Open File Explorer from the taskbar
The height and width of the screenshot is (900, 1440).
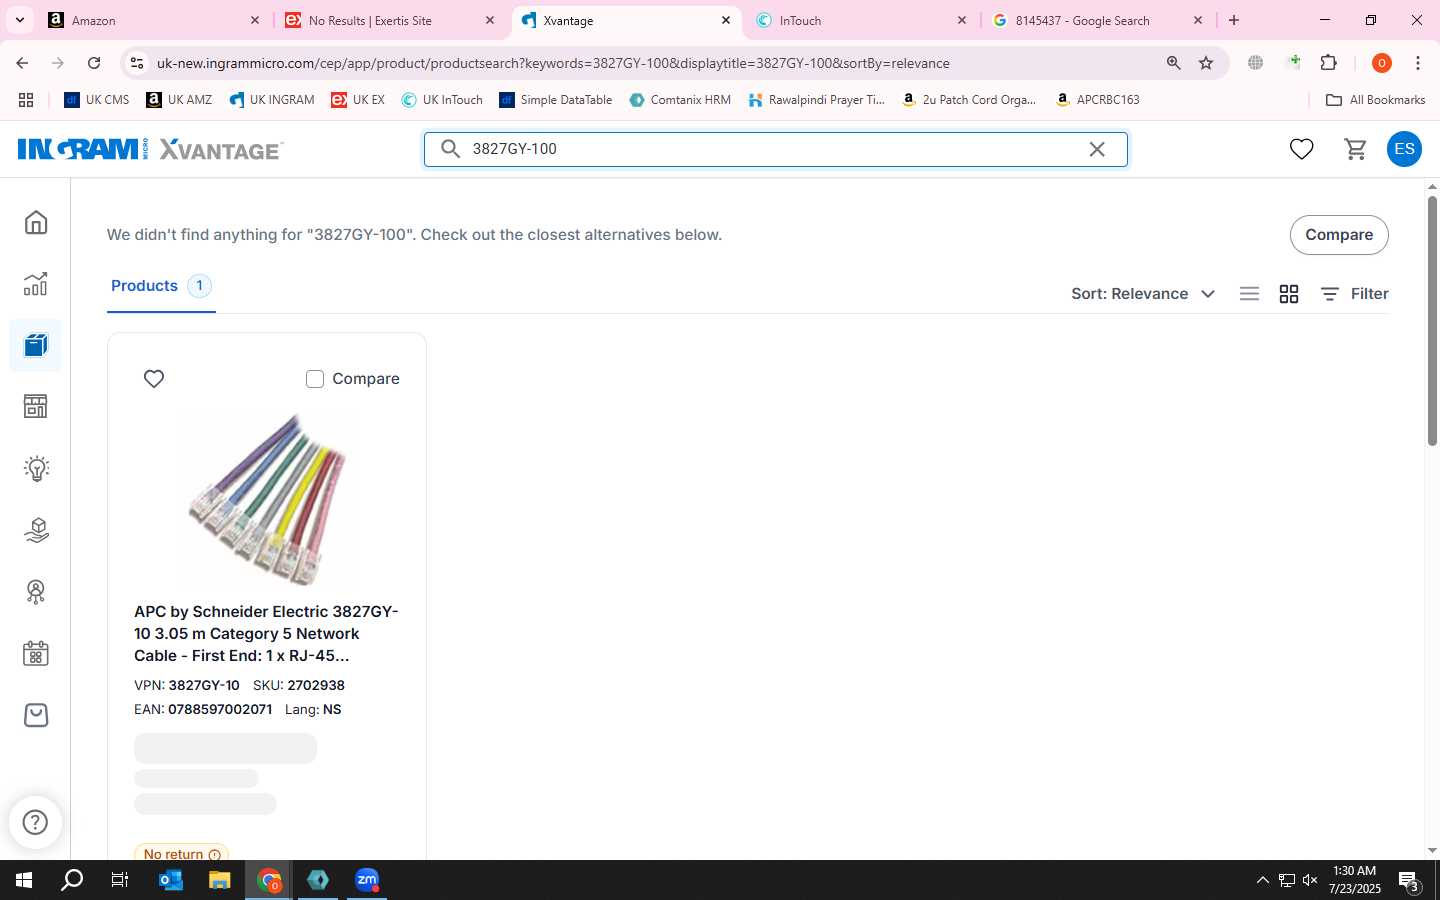tap(219, 880)
